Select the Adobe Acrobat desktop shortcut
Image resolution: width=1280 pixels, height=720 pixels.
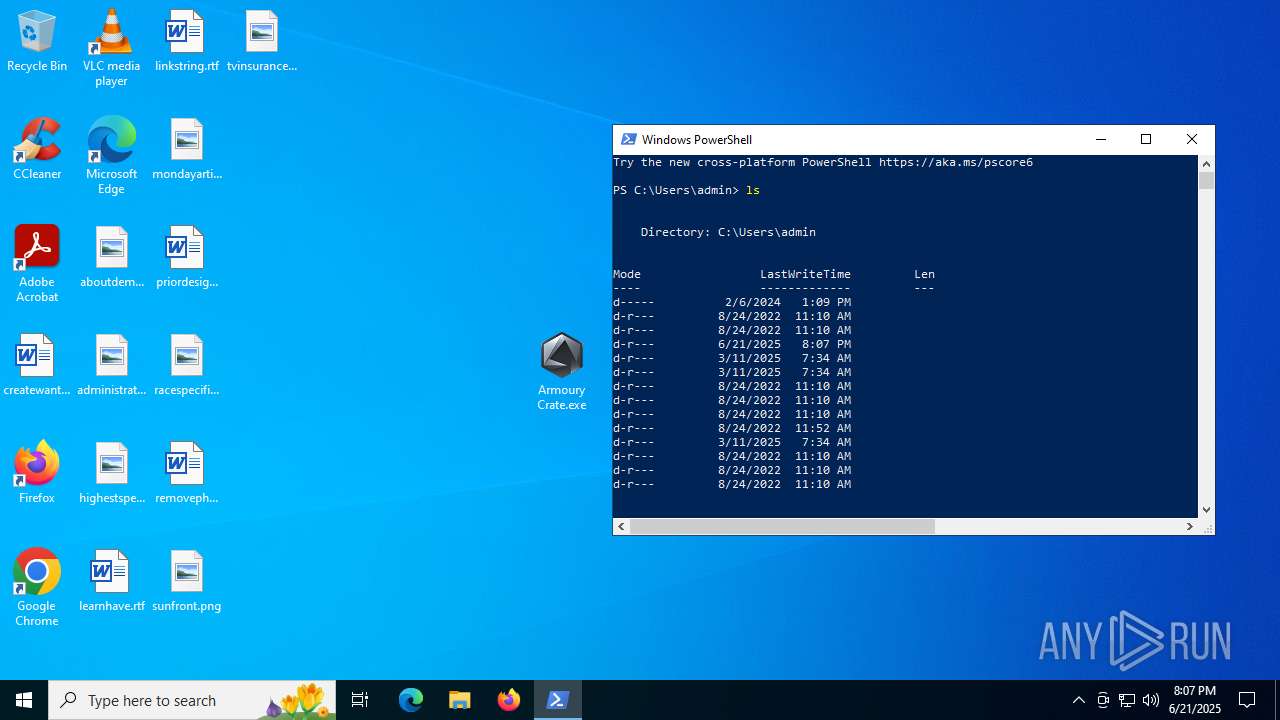pyautogui.click(x=37, y=264)
